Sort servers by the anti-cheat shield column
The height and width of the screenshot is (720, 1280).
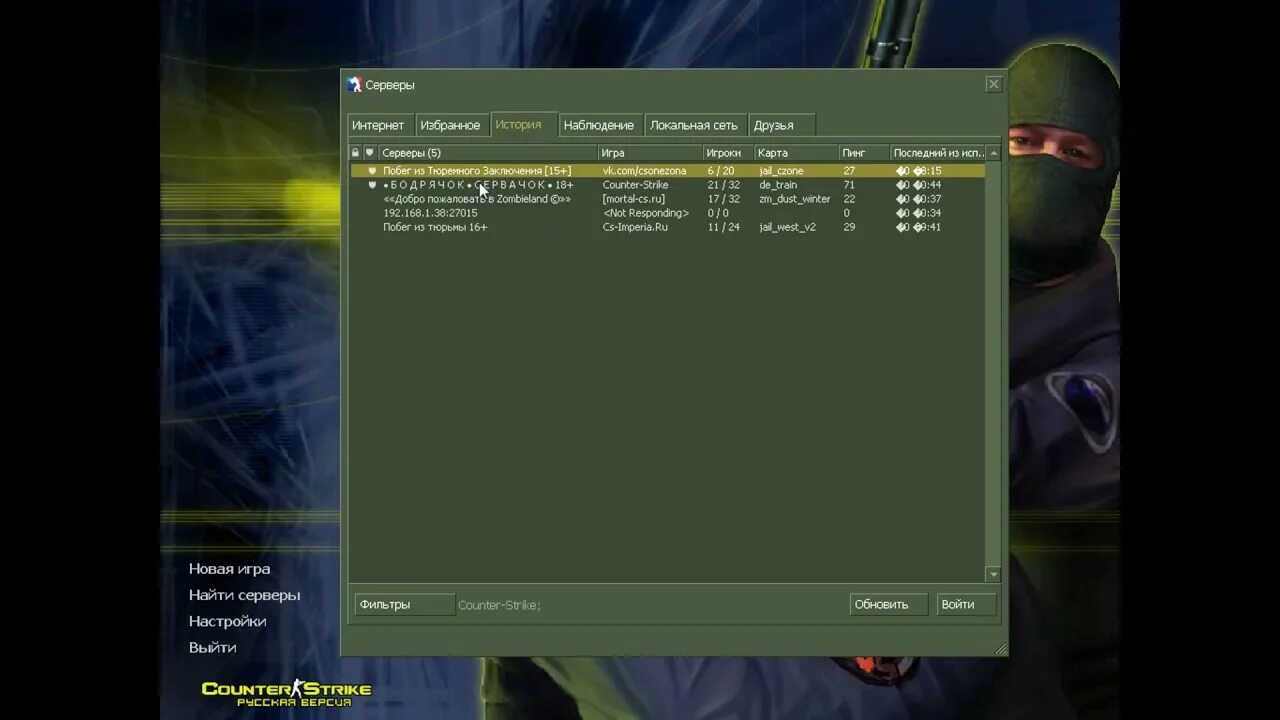[370, 153]
